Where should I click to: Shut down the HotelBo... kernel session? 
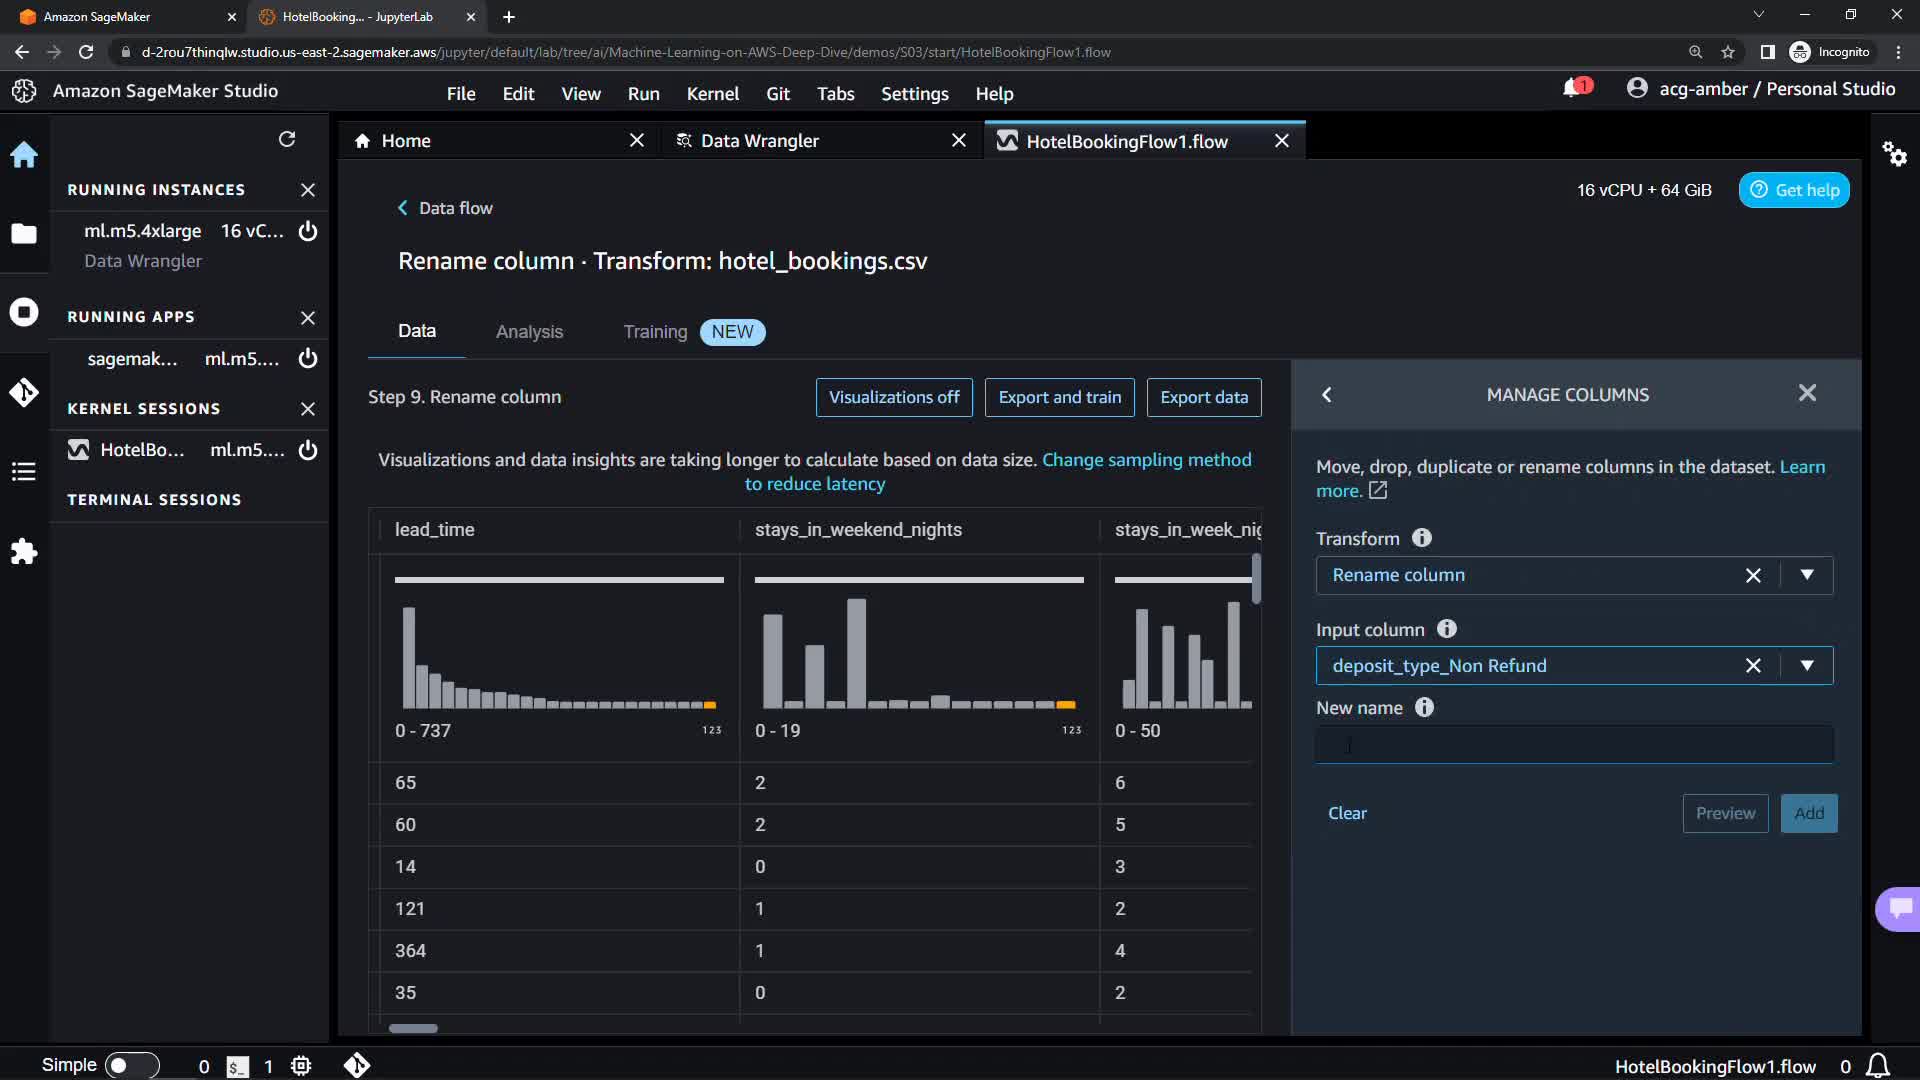point(308,450)
